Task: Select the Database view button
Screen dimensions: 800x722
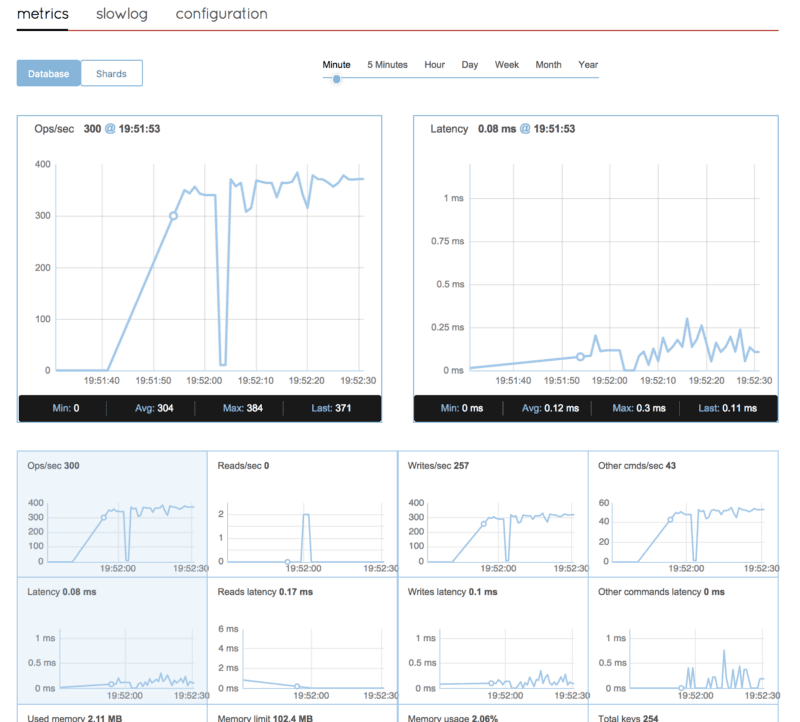Action: point(48,73)
